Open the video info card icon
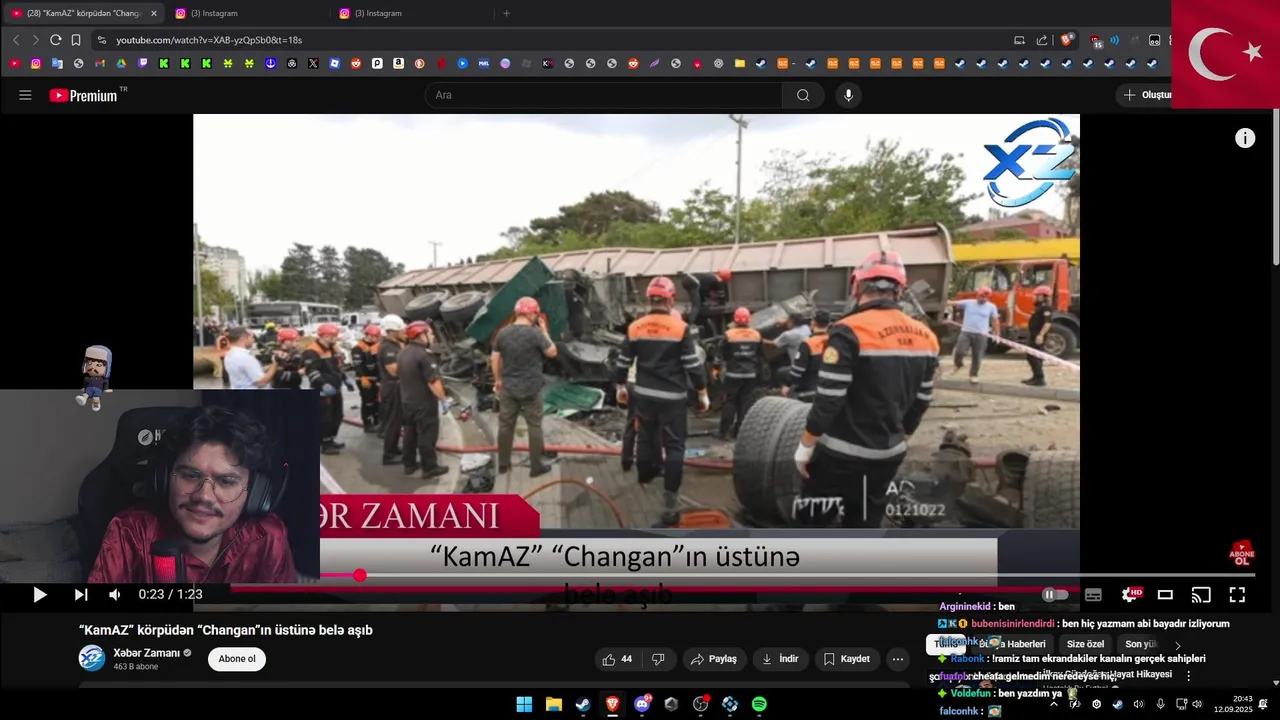The height and width of the screenshot is (720, 1280). pos(1245,139)
